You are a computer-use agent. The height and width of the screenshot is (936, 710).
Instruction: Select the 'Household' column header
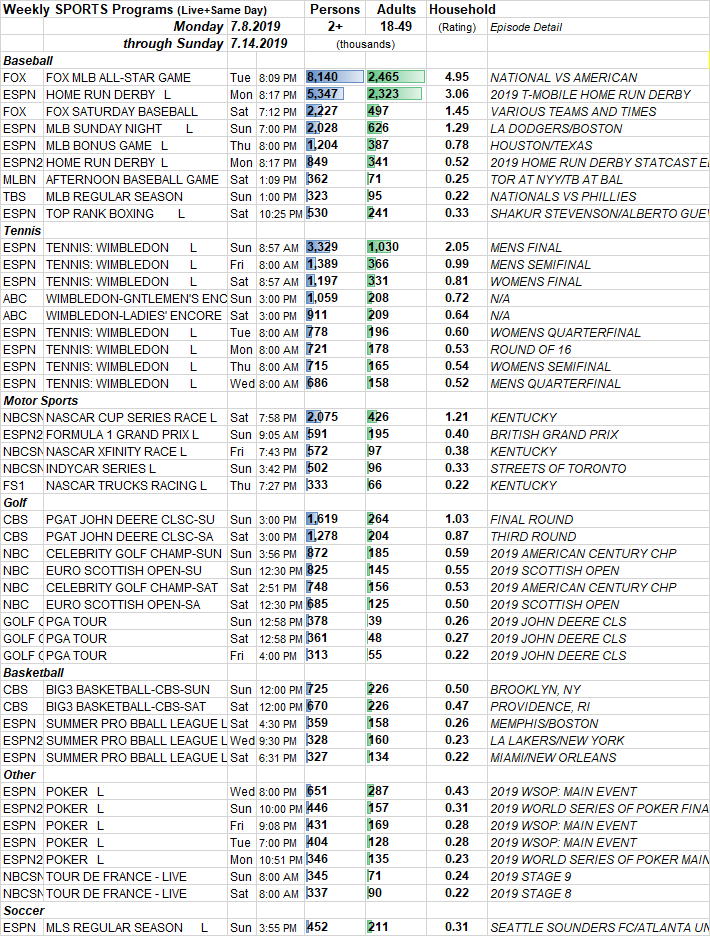pyautogui.click(x=462, y=10)
